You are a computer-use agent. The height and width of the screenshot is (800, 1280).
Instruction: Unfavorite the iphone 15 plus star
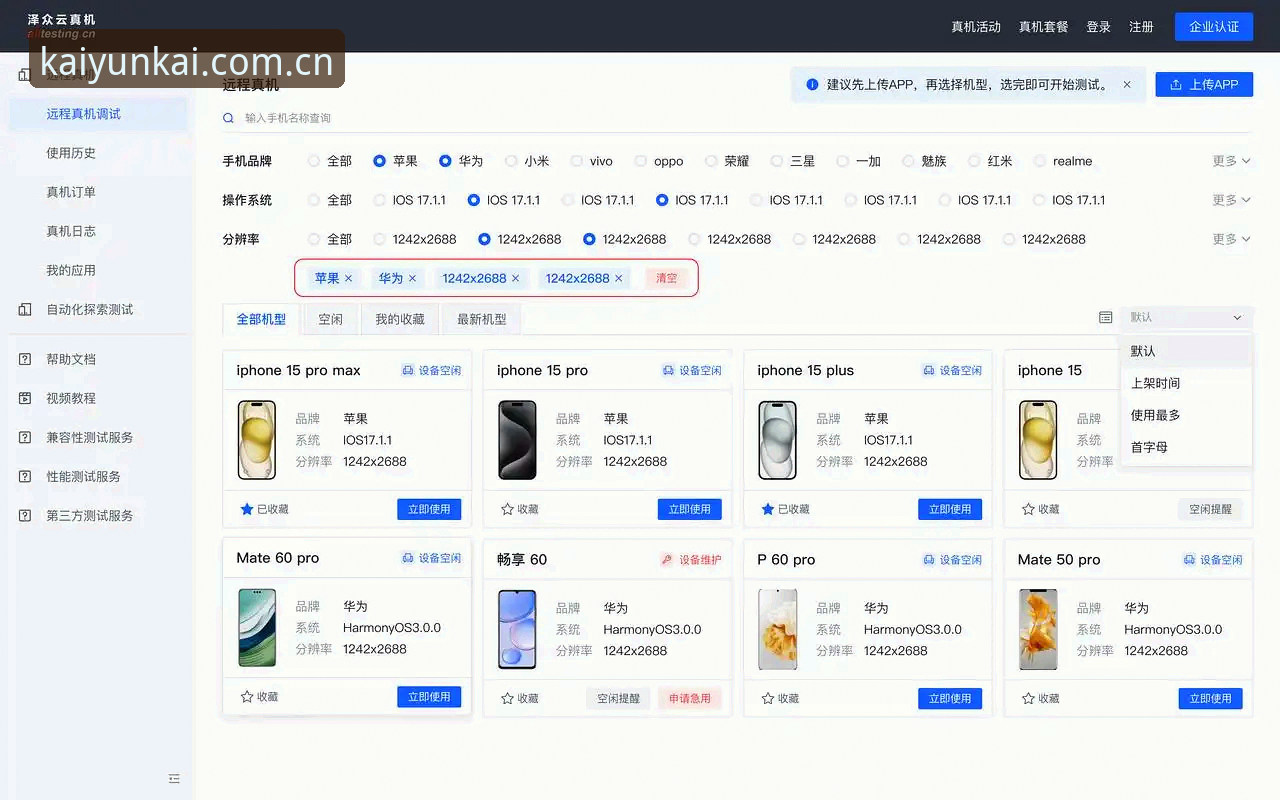[x=768, y=509]
